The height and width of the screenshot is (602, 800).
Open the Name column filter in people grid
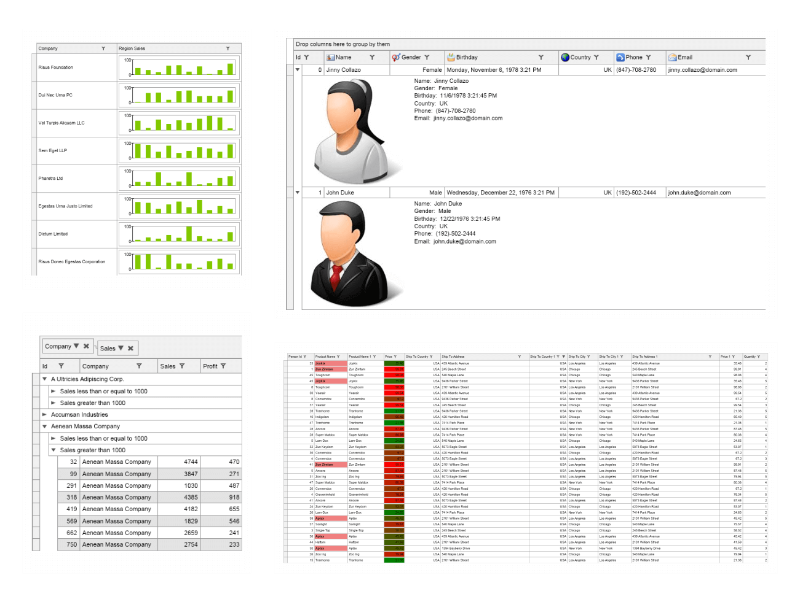(x=372, y=58)
